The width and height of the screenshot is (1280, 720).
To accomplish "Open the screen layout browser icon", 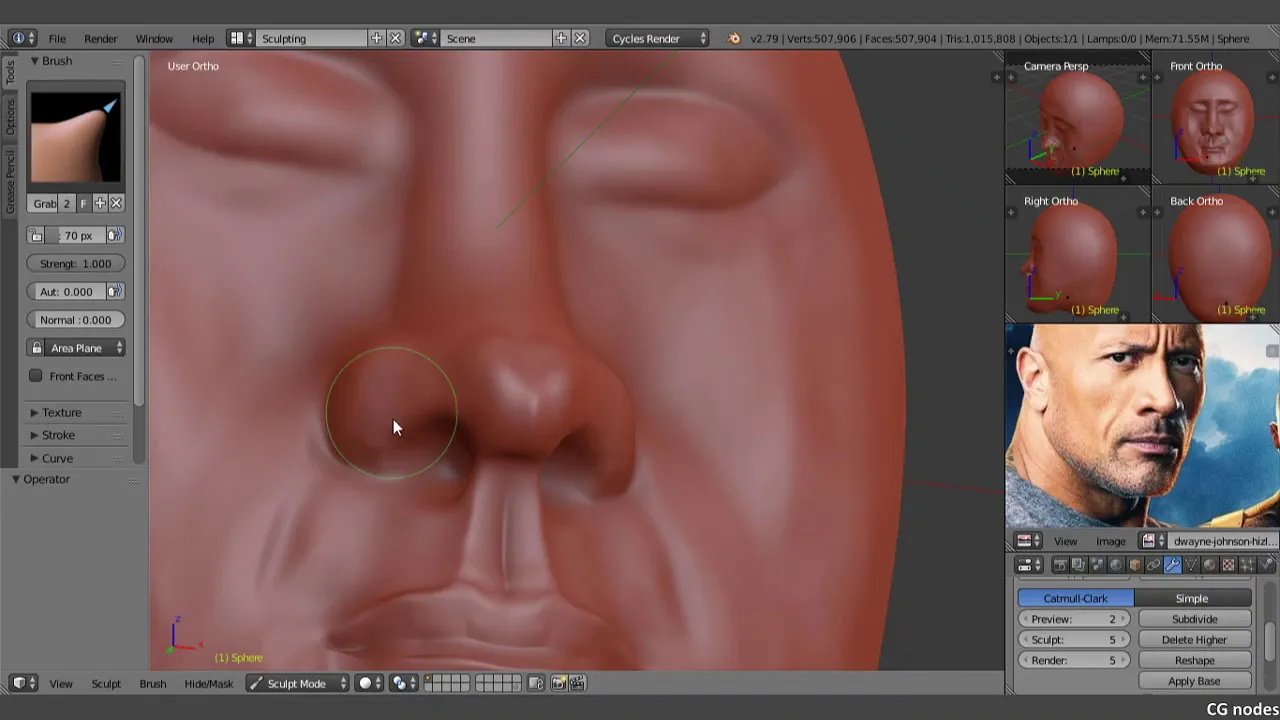I will point(241,38).
